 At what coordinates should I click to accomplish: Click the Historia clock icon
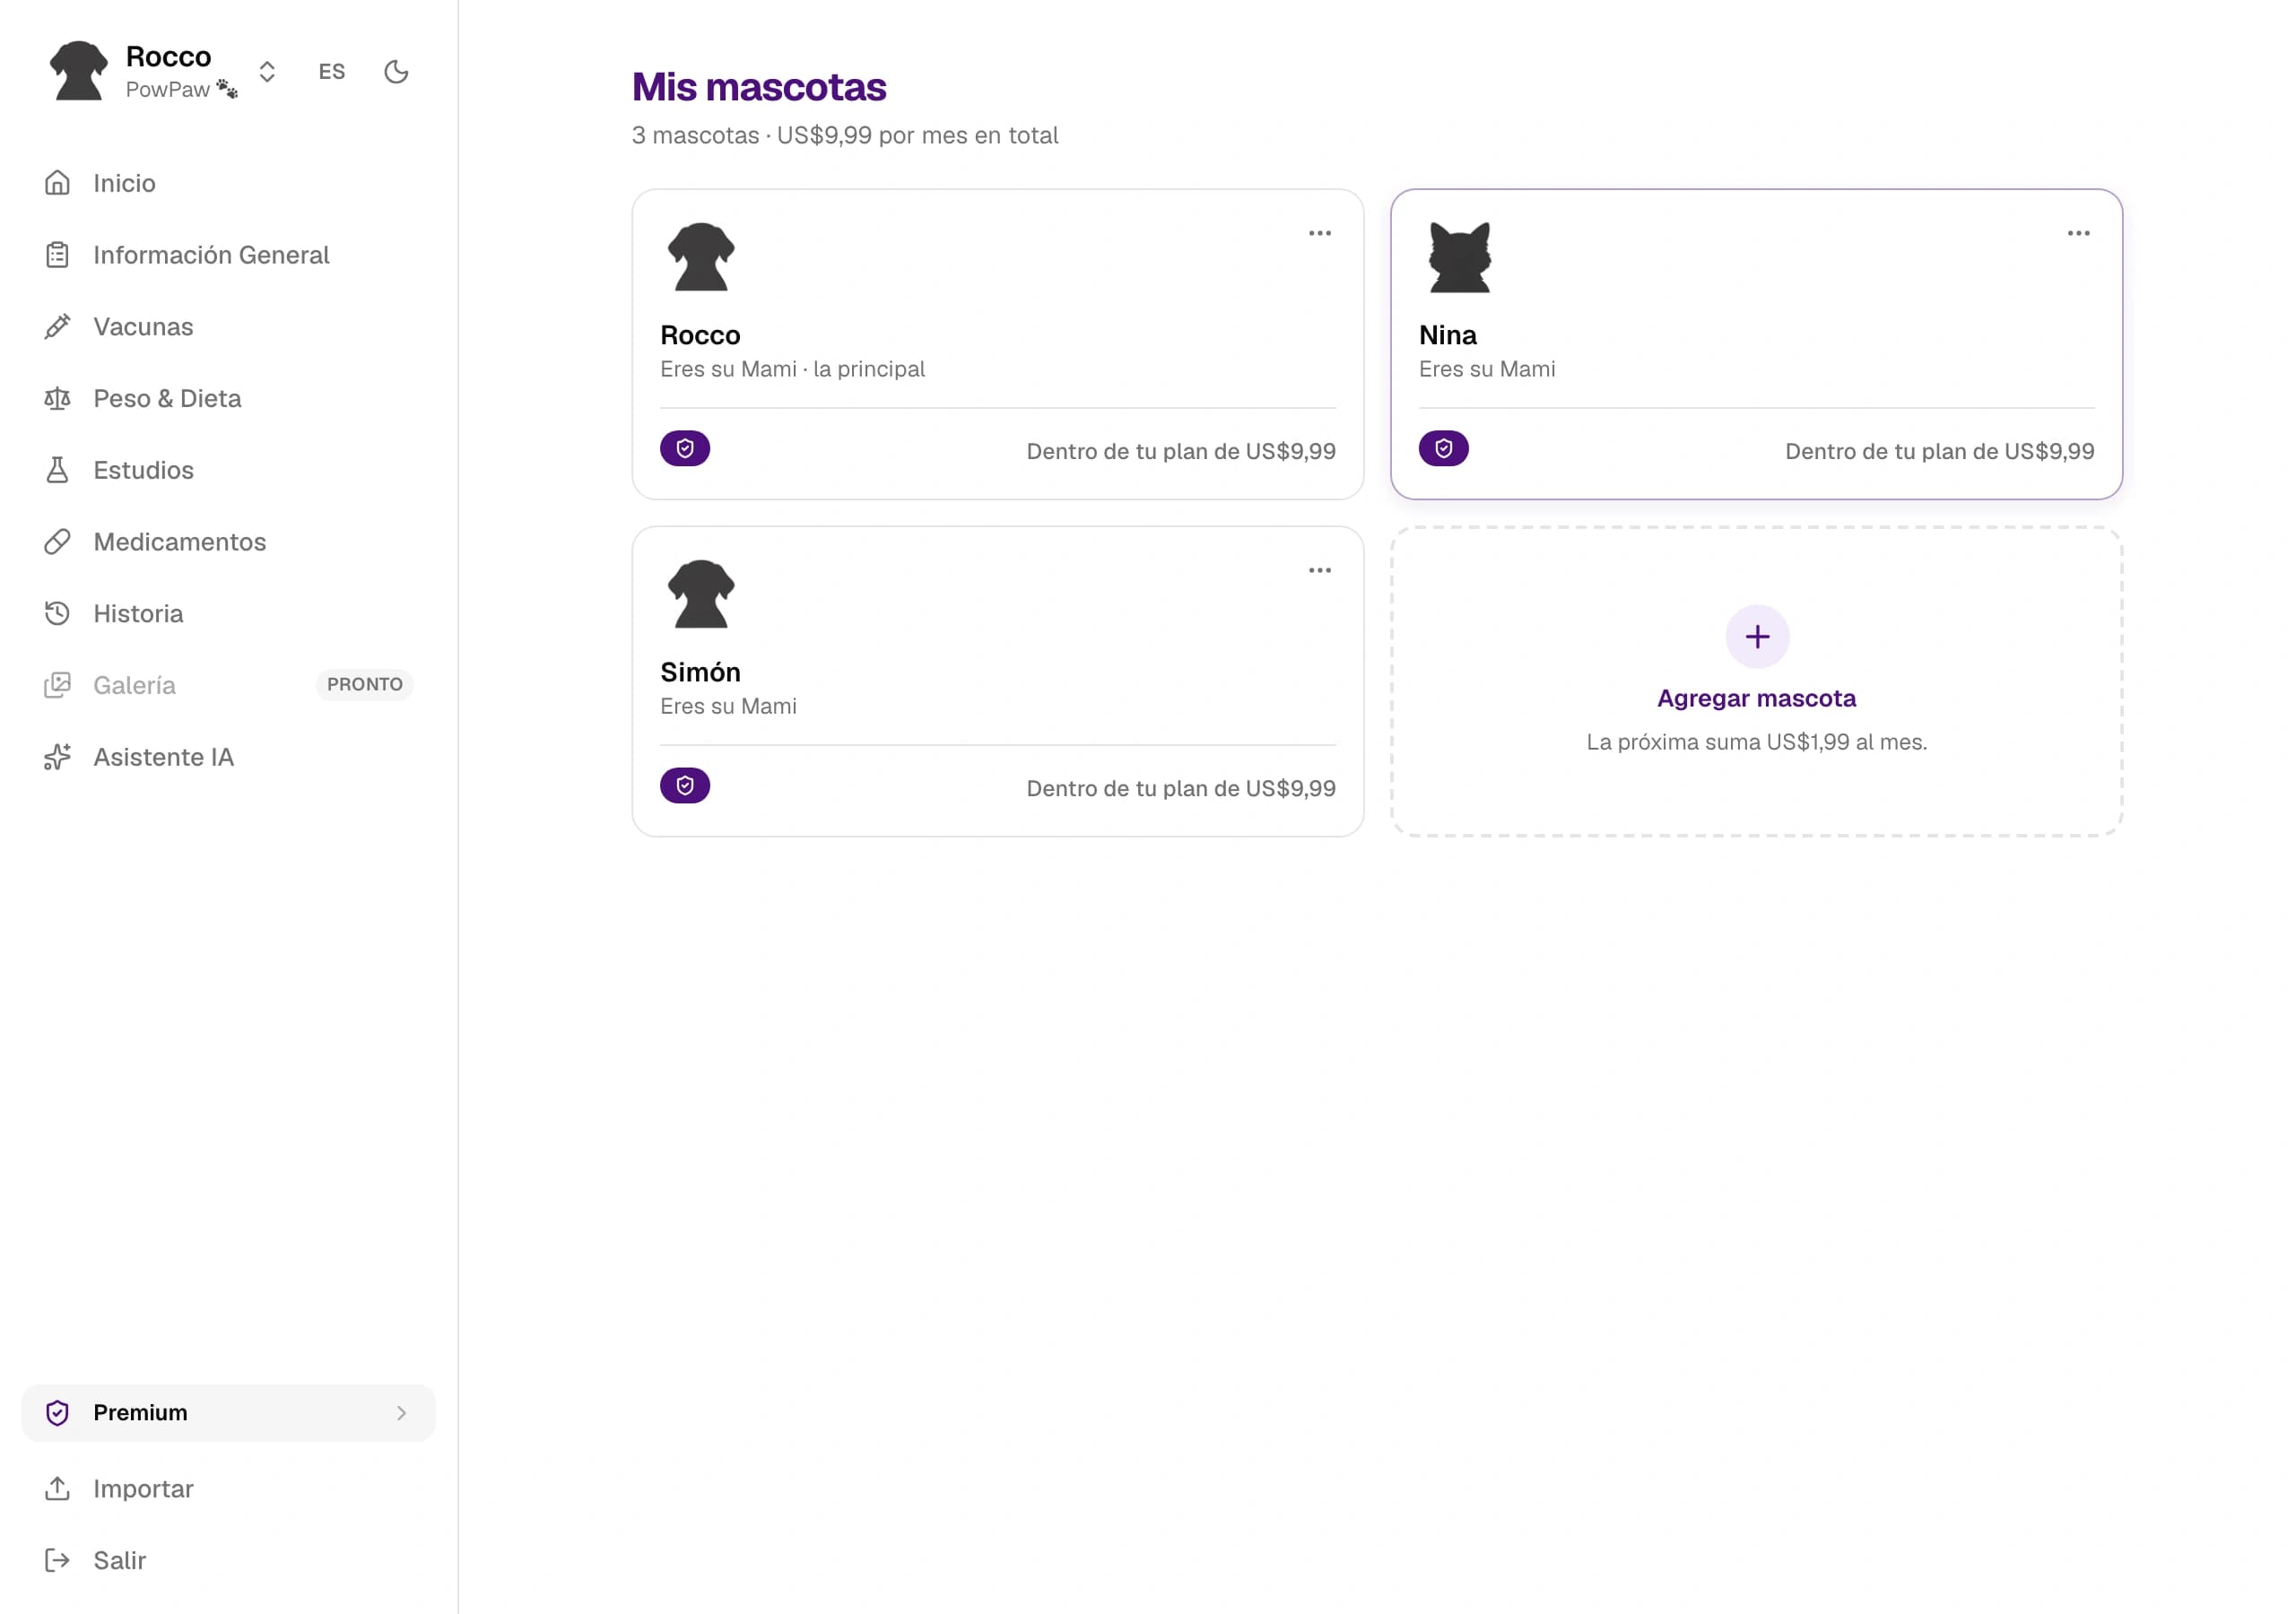point(57,613)
